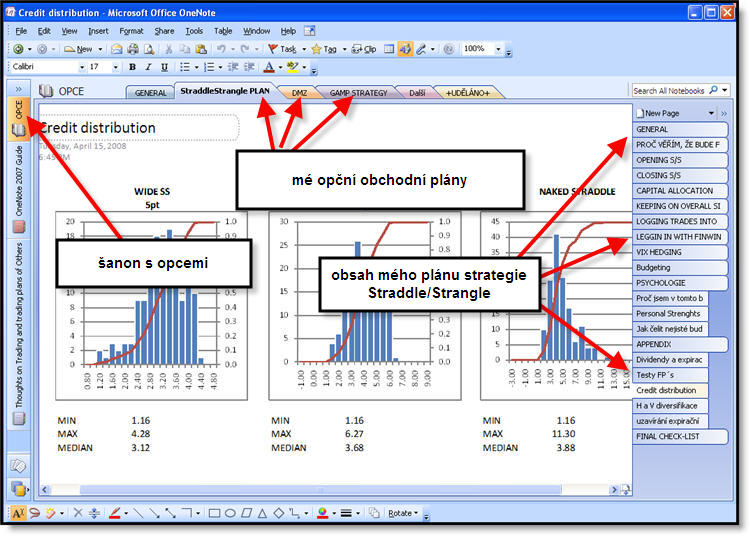Pick the yellow highlight color tool
This screenshot has height=536, width=750.
click(x=292, y=67)
